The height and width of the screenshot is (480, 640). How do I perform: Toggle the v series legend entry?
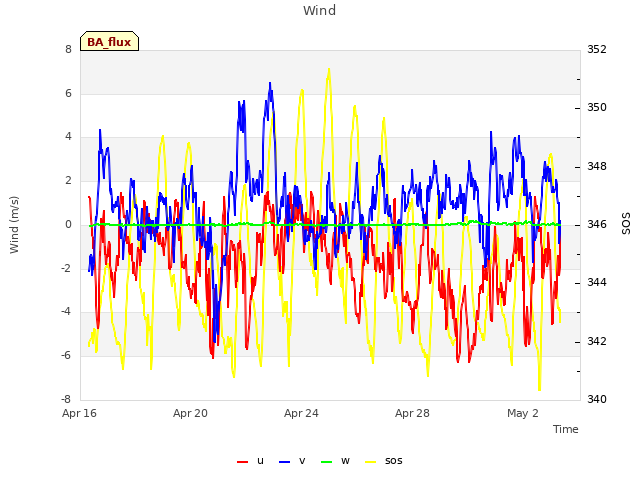(292, 461)
